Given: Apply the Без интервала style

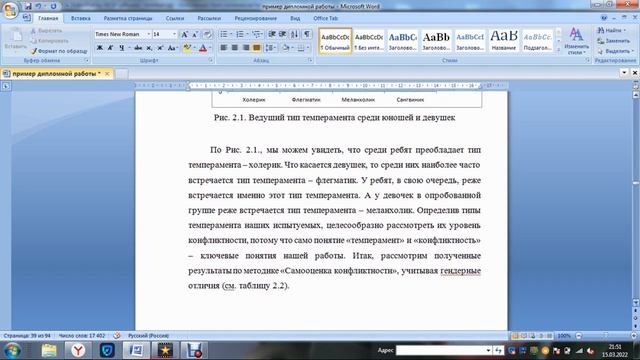Looking at the screenshot, I should [x=369, y=41].
